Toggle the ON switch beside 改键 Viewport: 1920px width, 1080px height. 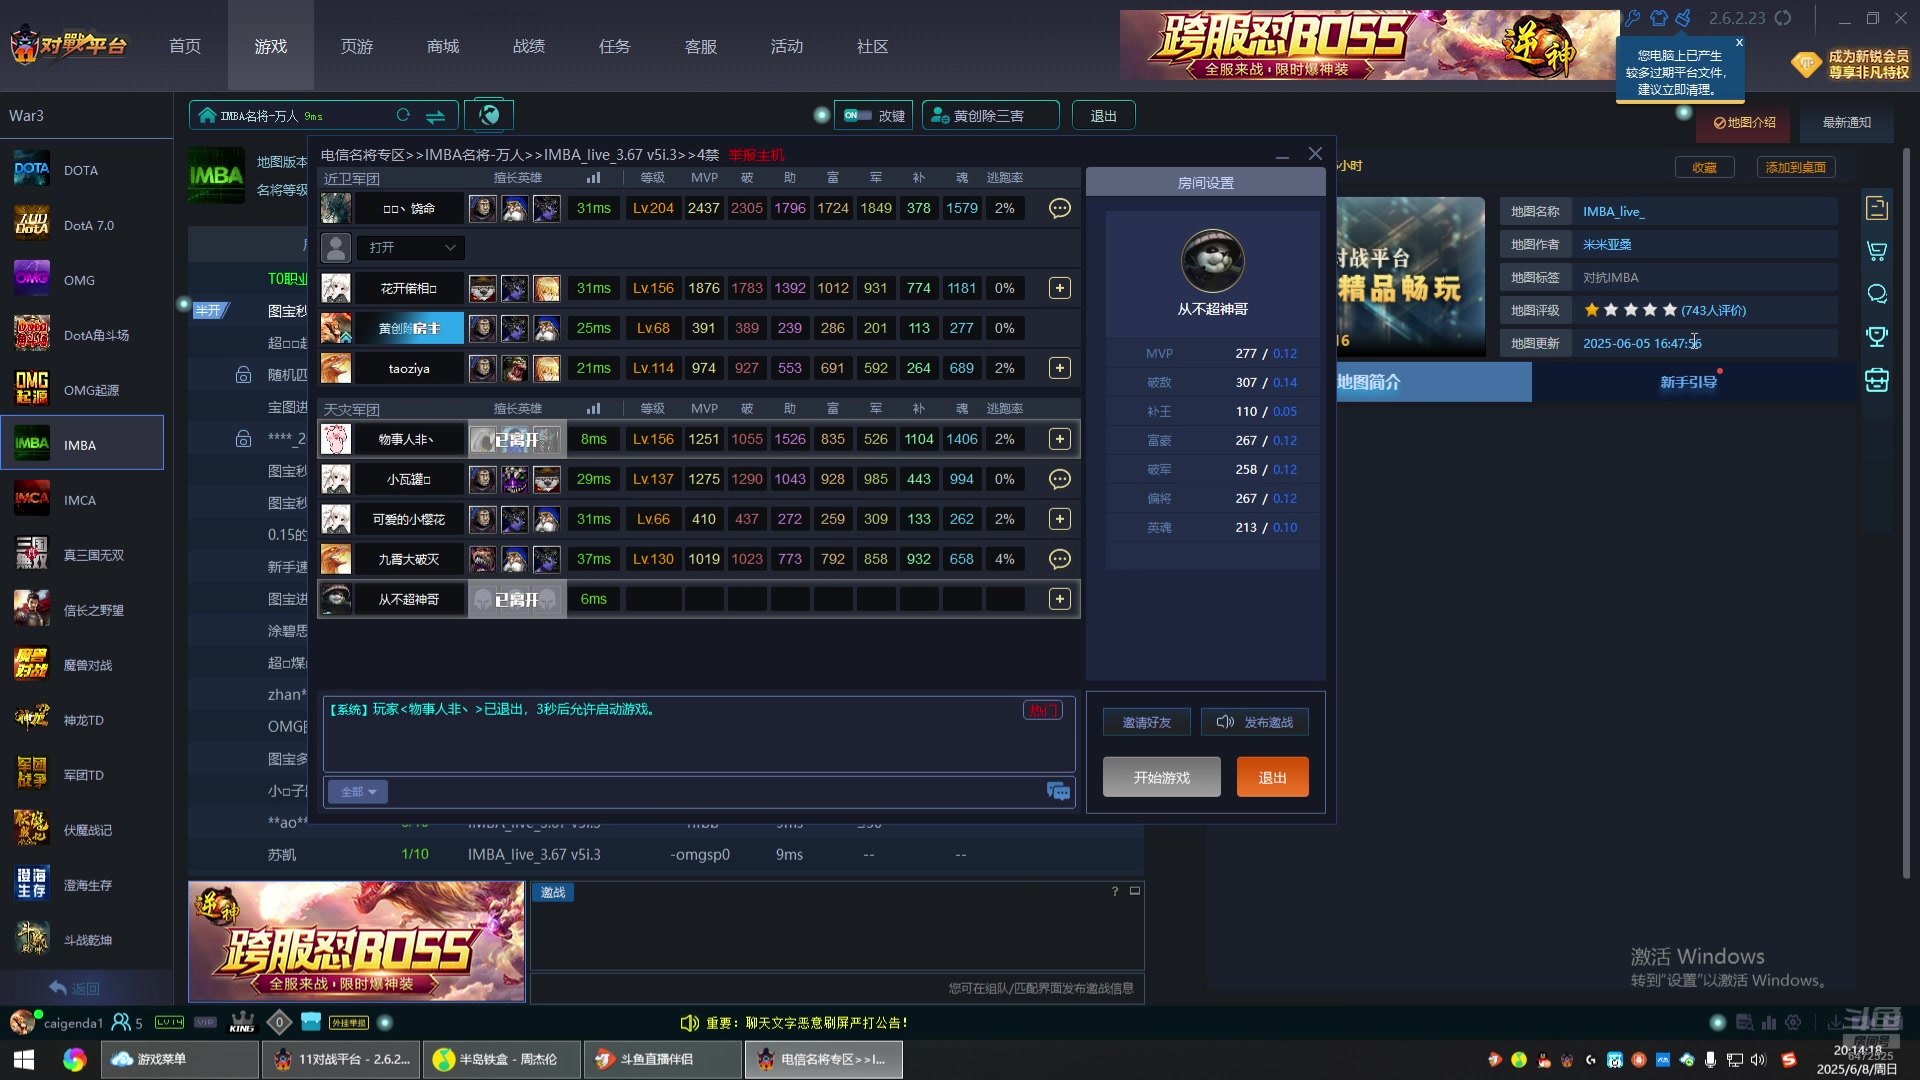tap(857, 115)
